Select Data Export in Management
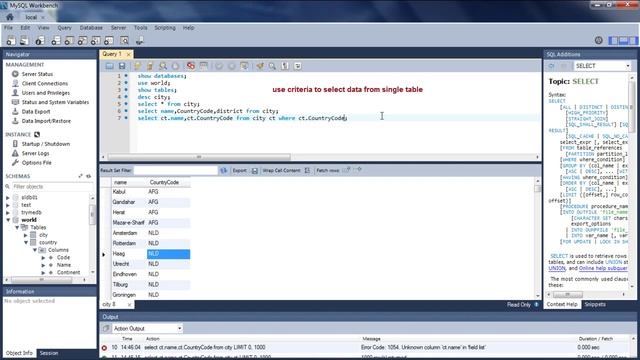The height and width of the screenshot is (360, 640). point(36,111)
